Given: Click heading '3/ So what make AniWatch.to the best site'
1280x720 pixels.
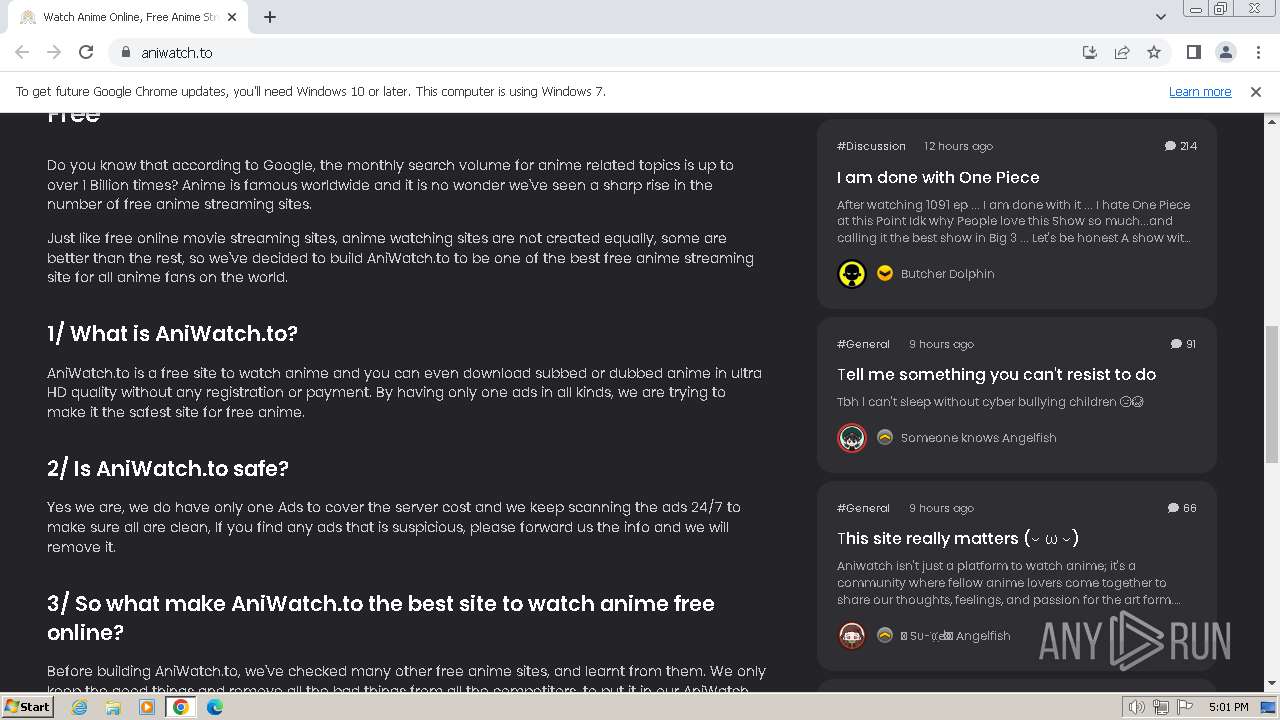Looking at the screenshot, I should pyautogui.click(x=381, y=618).
